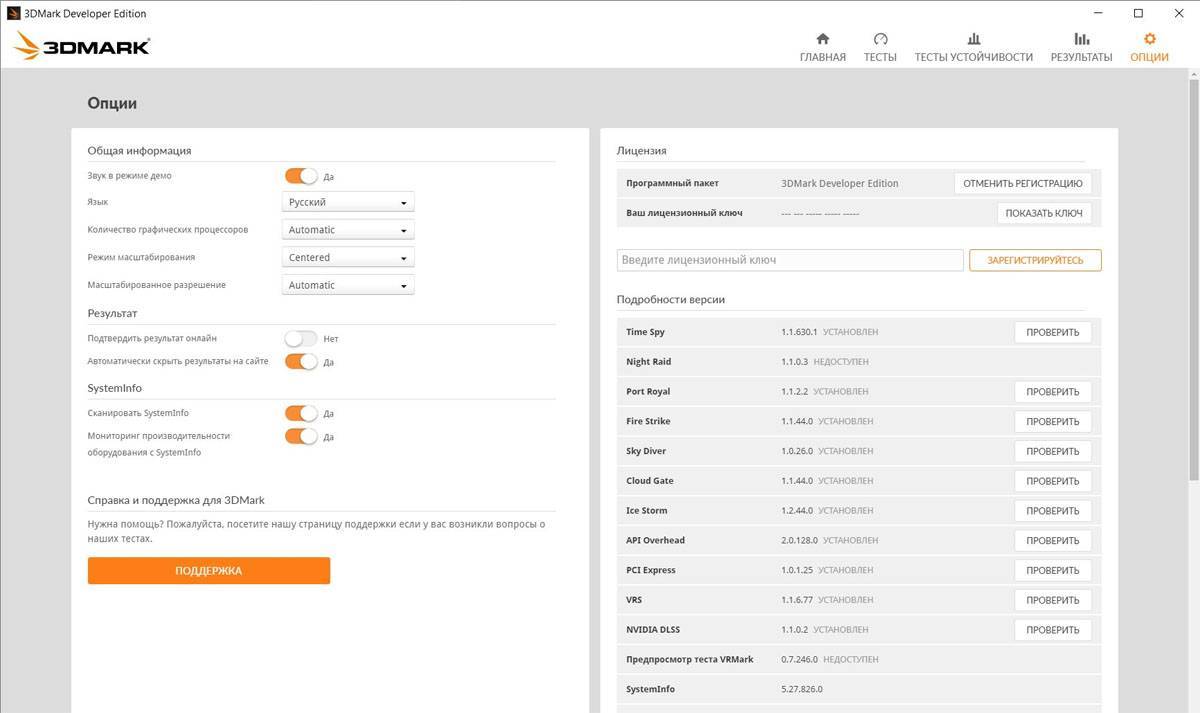Image resolution: width=1200 pixels, height=713 pixels.
Task: Toggle Звук в режиме демо switch
Action: coord(301,176)
